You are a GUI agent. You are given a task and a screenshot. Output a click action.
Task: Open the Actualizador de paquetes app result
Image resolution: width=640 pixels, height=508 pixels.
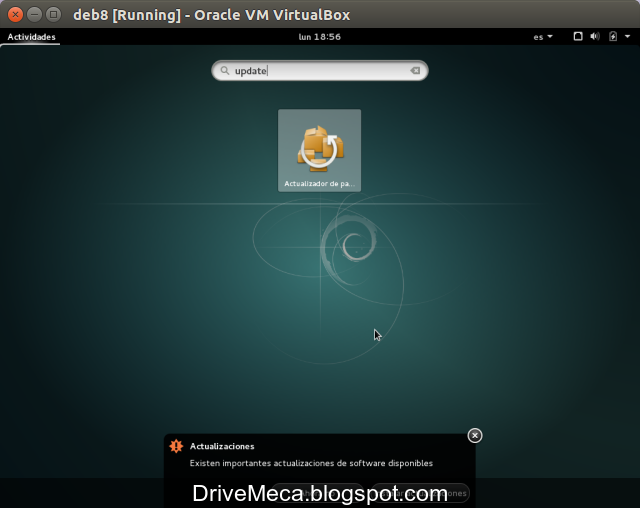click(x=319, y=150)
